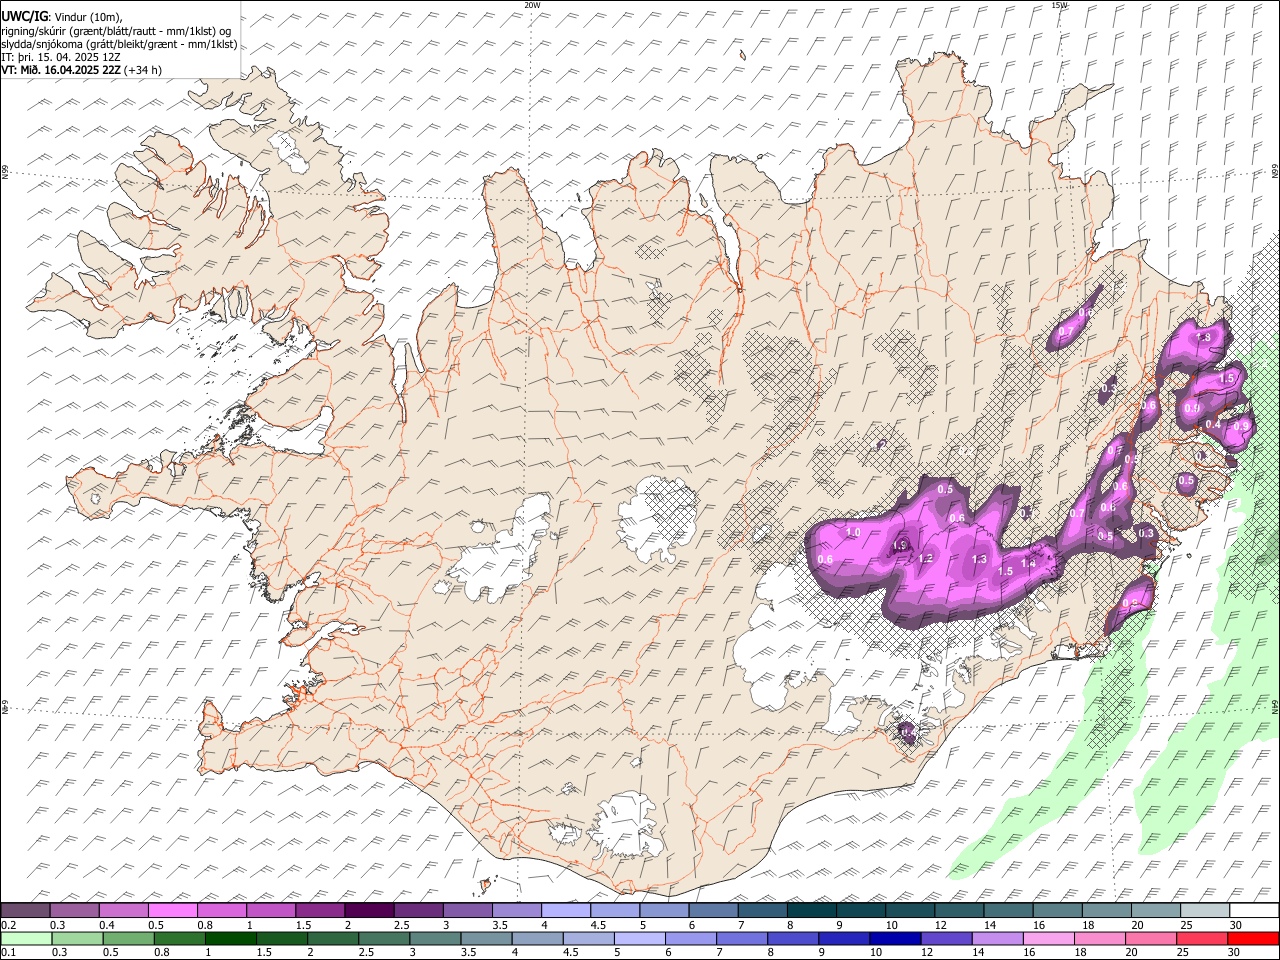Screen dimensions: 1280x960
Task: Click the darkest green 1 swatch in lower legend row
Action: [x=231, y=938]
